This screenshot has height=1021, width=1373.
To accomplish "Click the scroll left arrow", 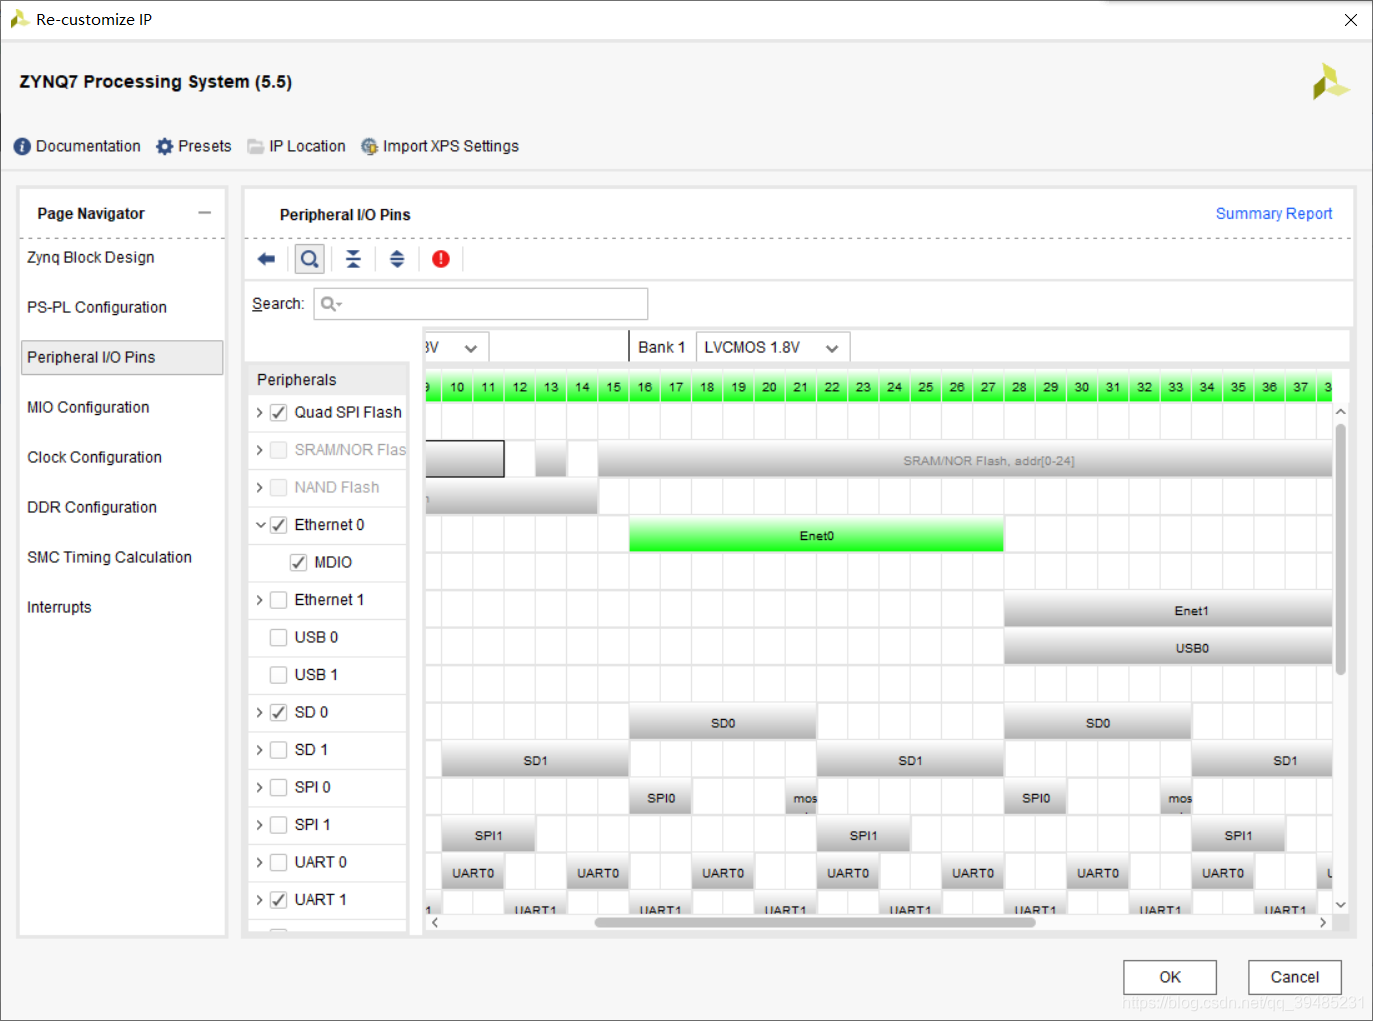I will click(x=435, y=922).
